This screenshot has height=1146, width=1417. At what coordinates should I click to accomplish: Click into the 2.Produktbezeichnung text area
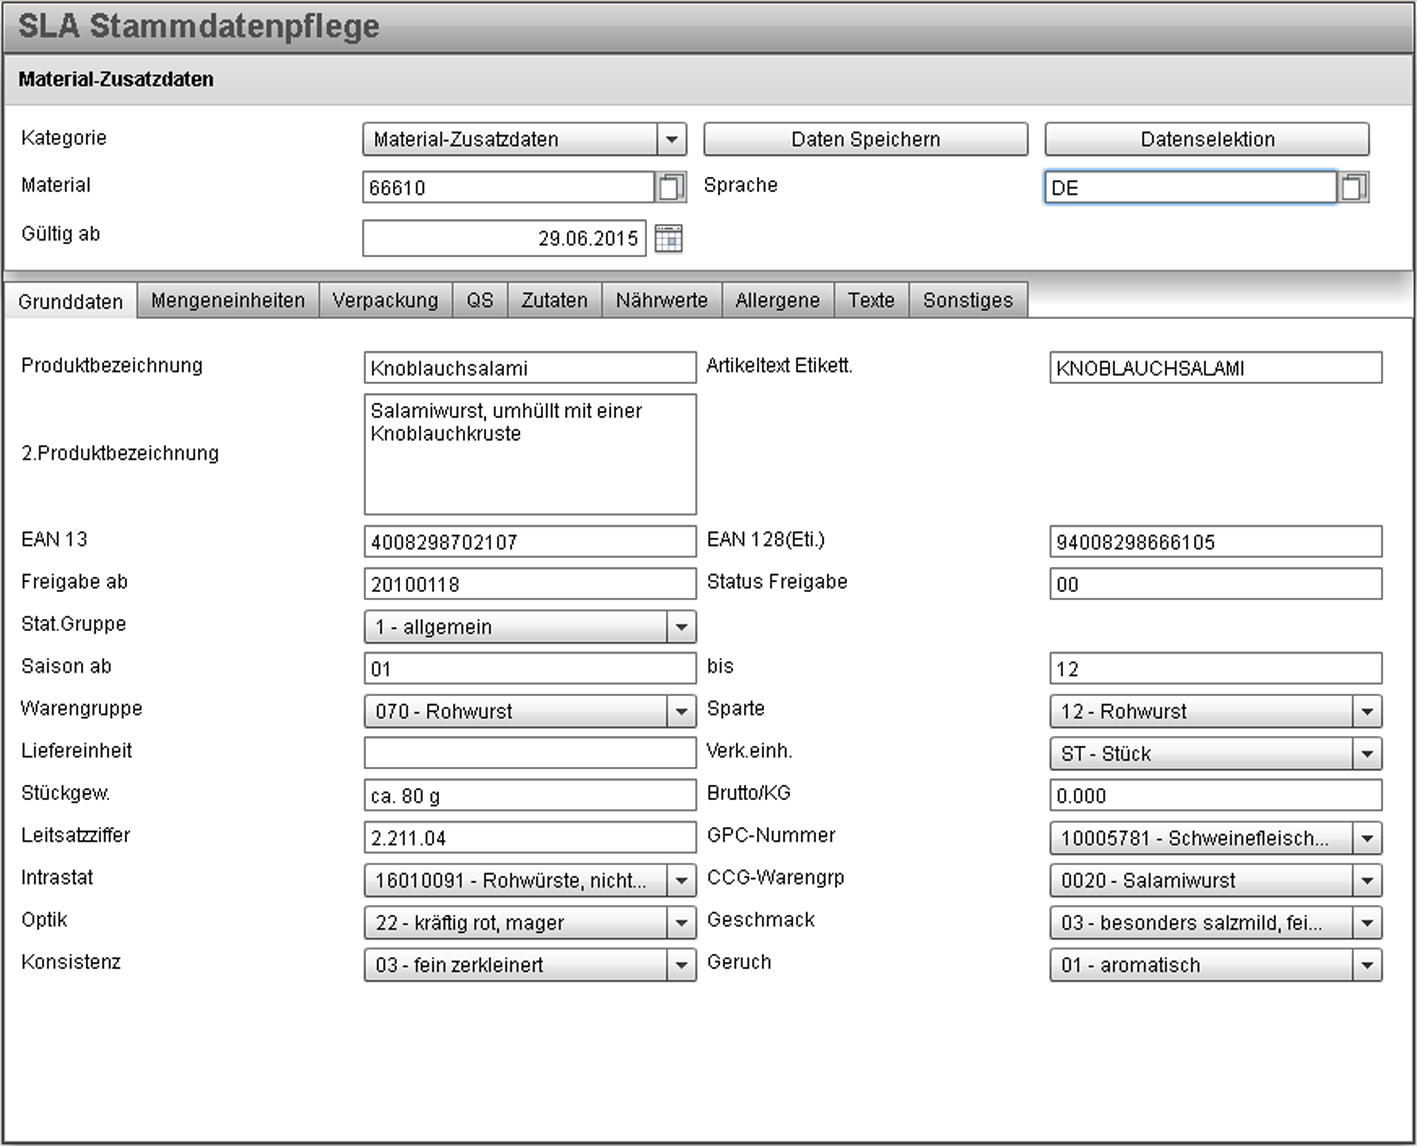[x=530, y=454]
